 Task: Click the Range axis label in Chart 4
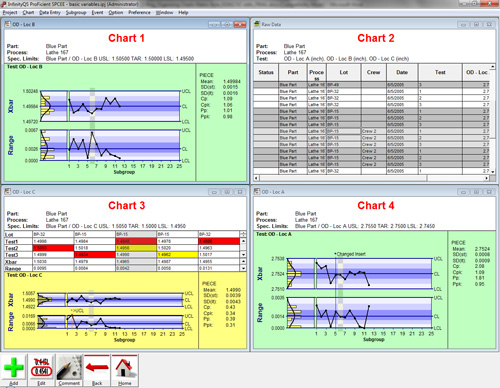[x=260, y=313]
